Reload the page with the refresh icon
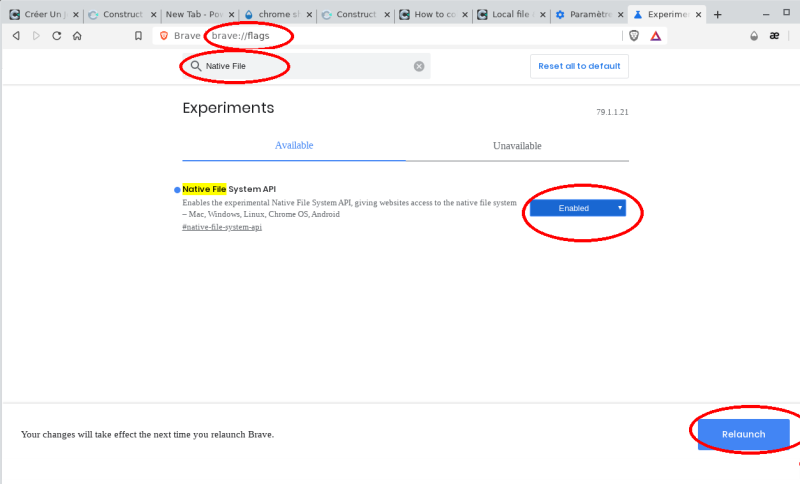Screen dimensions: 800x484 (x=57, y=36)
